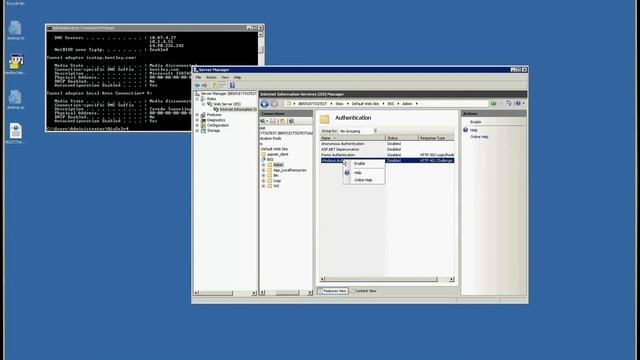Select the Features node in Server Manager tree

click(214, 115)
